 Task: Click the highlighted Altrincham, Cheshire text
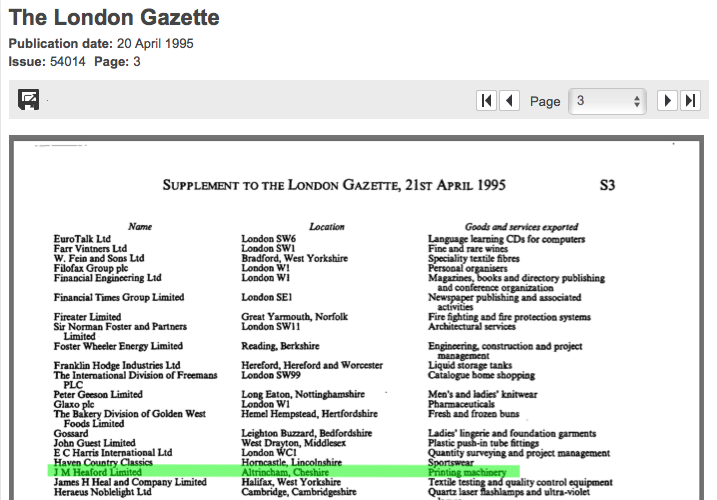pyautogui.click(x=285, y=472)
